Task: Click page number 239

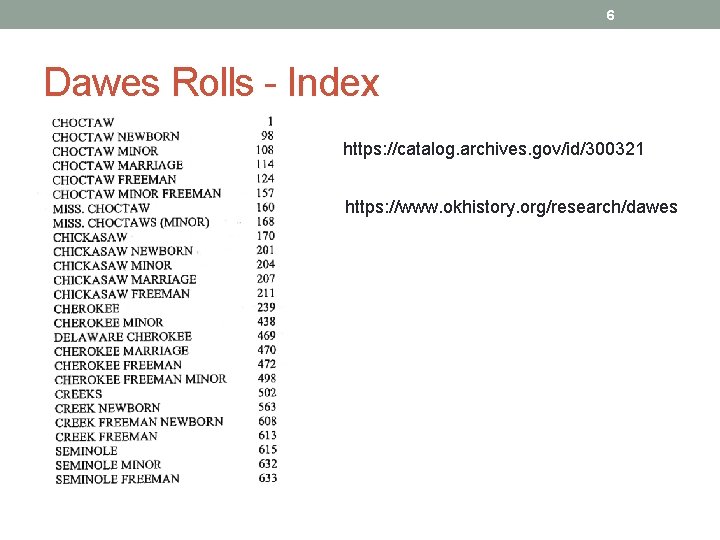Action: (x=266, y=307)
